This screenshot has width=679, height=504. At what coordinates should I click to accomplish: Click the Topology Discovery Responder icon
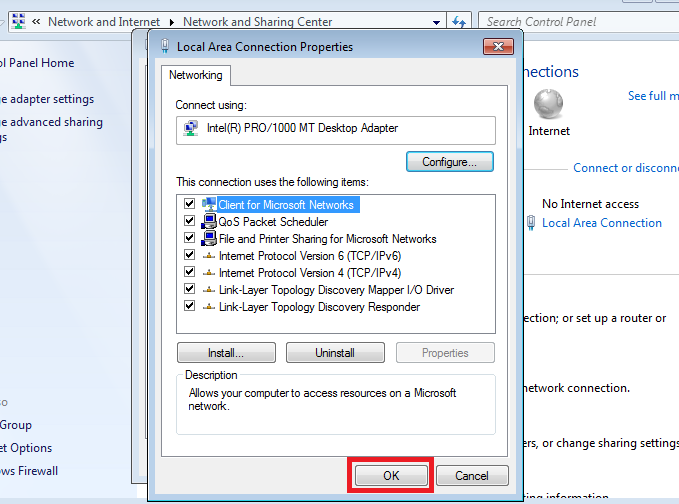coord(209,307)
